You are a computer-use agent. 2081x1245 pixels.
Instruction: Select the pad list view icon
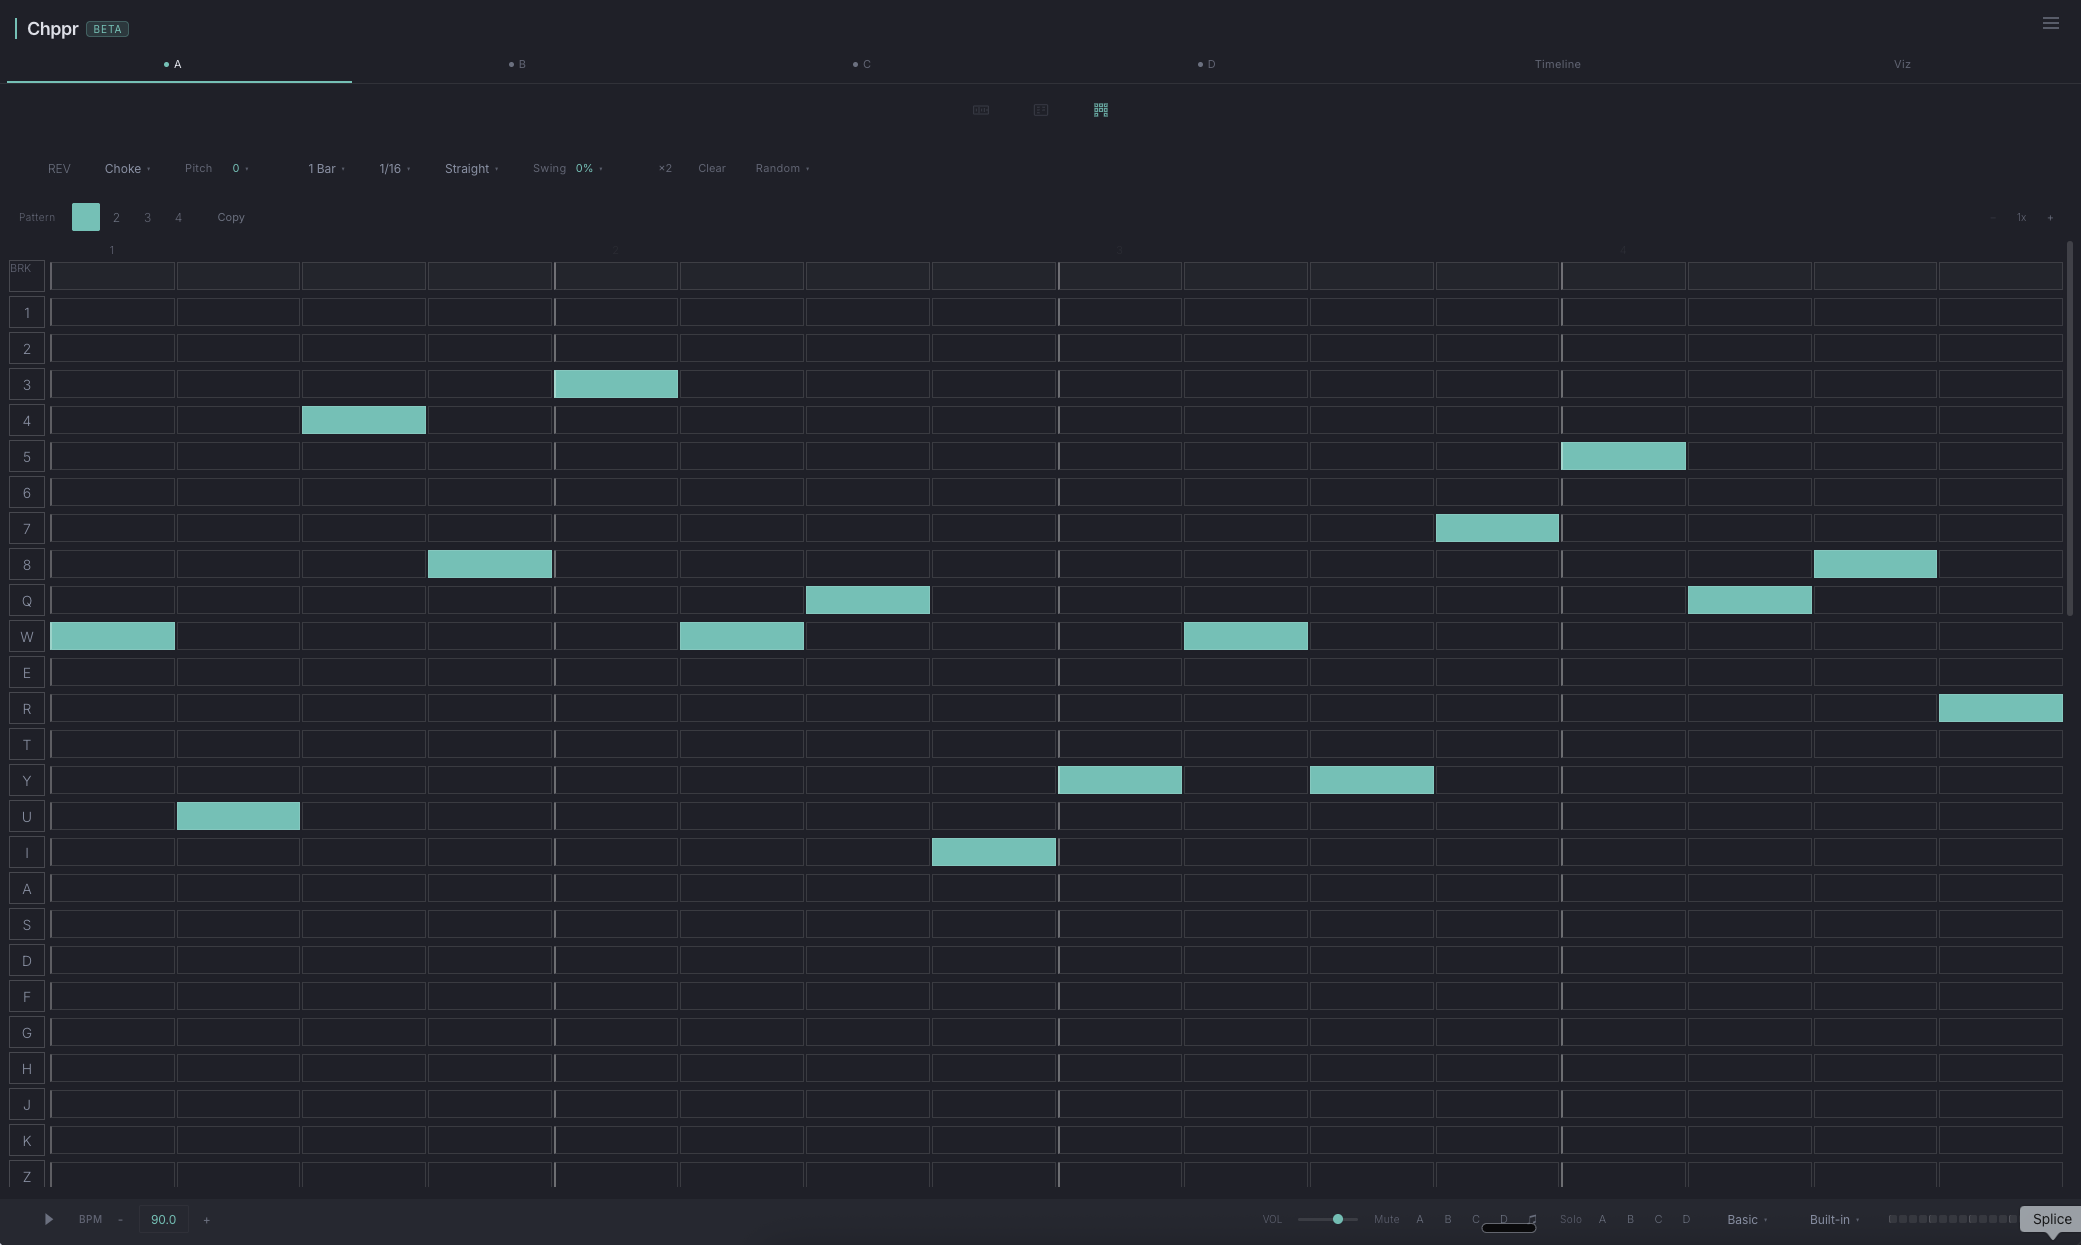pos(1041,110)
